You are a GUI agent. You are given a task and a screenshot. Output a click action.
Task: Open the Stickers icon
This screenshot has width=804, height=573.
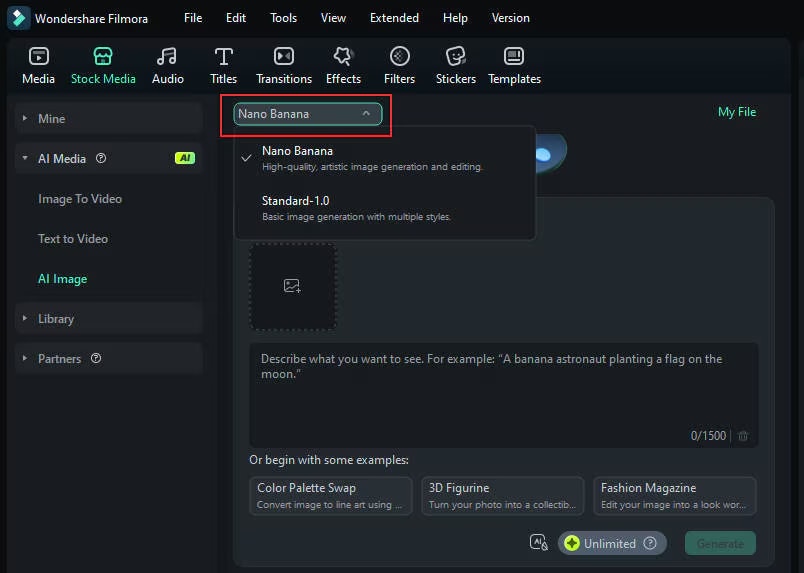click(455, 56)
